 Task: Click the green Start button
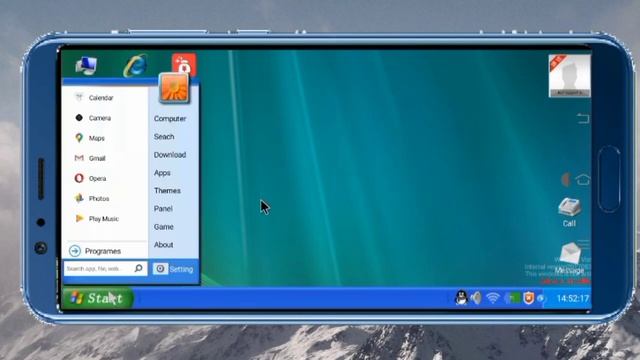[98, 298]
